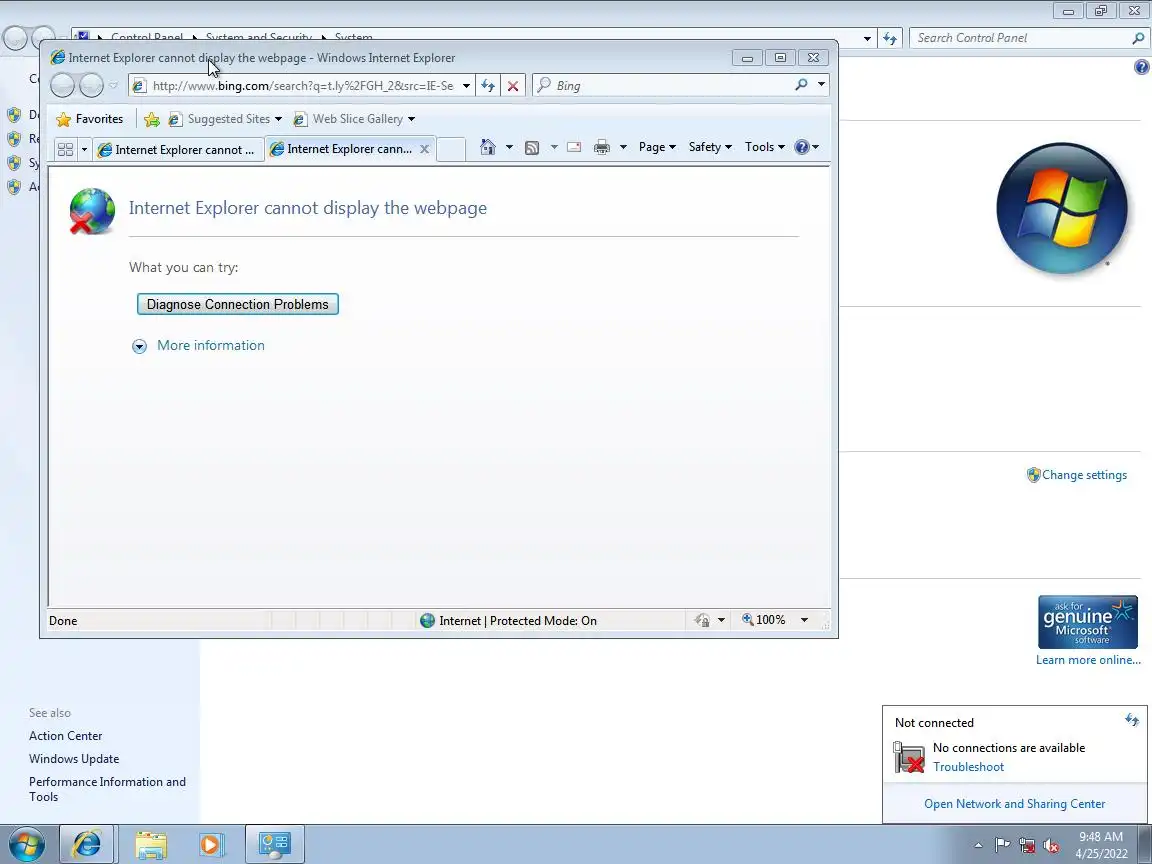1152x864 pixels.
Task: Switch to first Internet Explorer cannot tab
Action: [x=177, y=150]
